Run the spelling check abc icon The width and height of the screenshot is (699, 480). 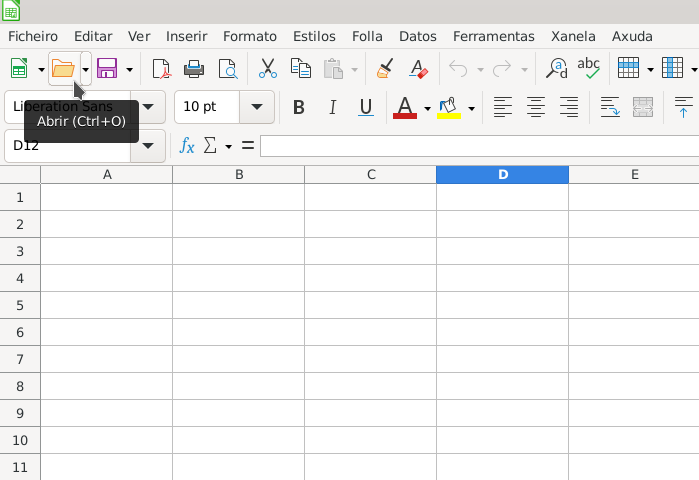(589, 69)
